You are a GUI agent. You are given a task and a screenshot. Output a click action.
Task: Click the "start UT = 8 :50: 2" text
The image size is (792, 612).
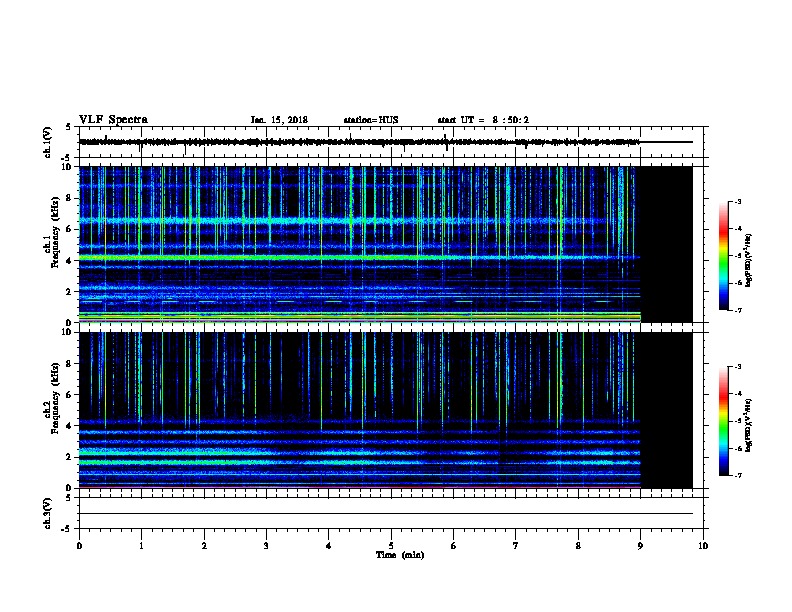[483, 120]
